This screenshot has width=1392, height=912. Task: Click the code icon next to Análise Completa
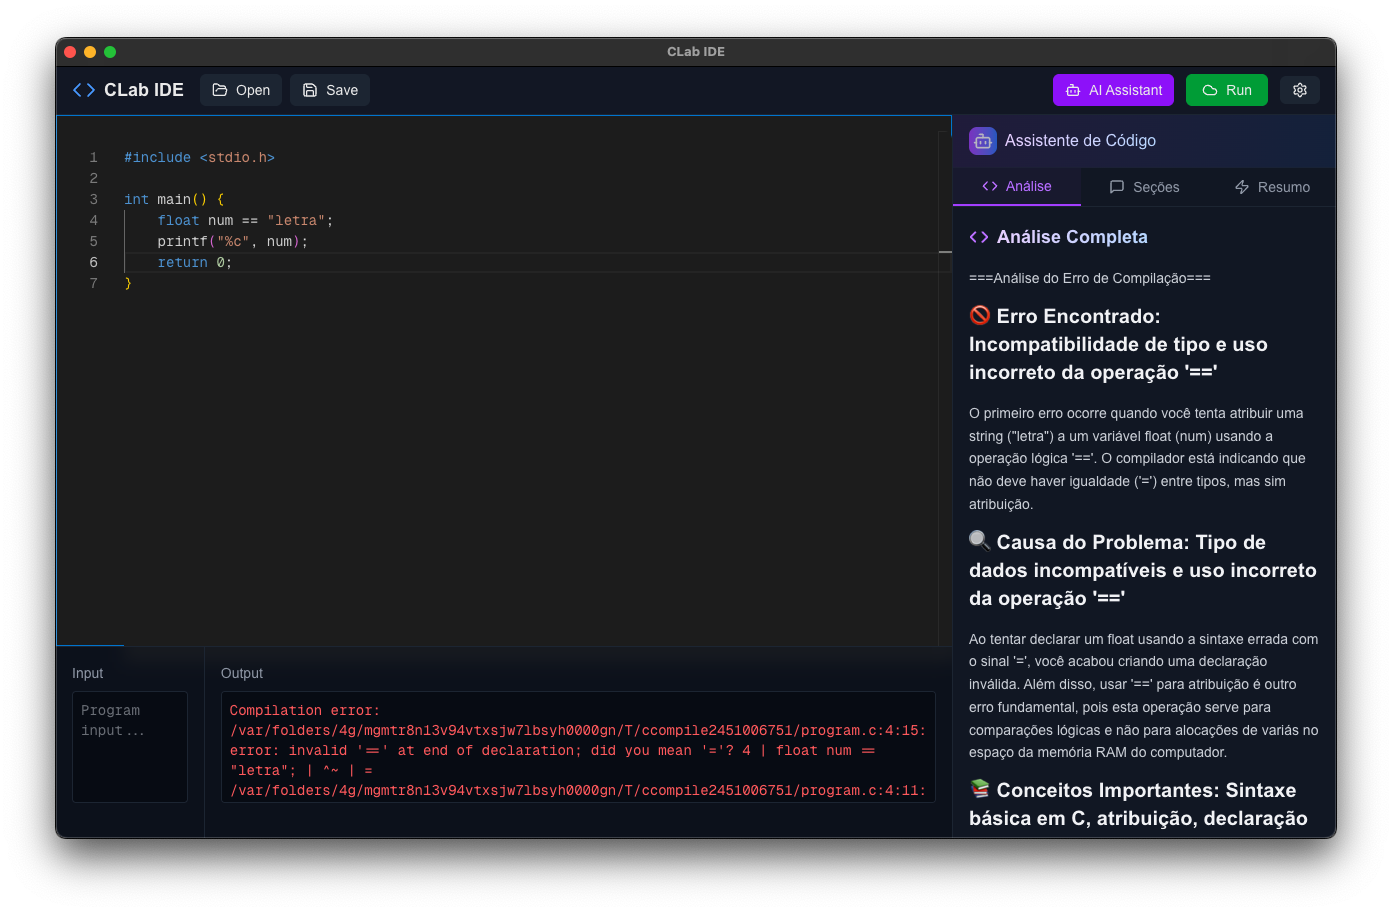click(x=979, y=237)
